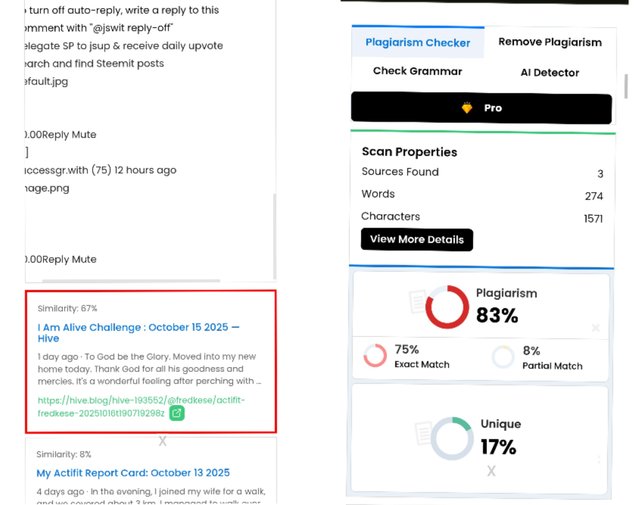Select the Check Grammar tab
The width and height of the screenshot is (640, 505).
[x=417, y=72]
